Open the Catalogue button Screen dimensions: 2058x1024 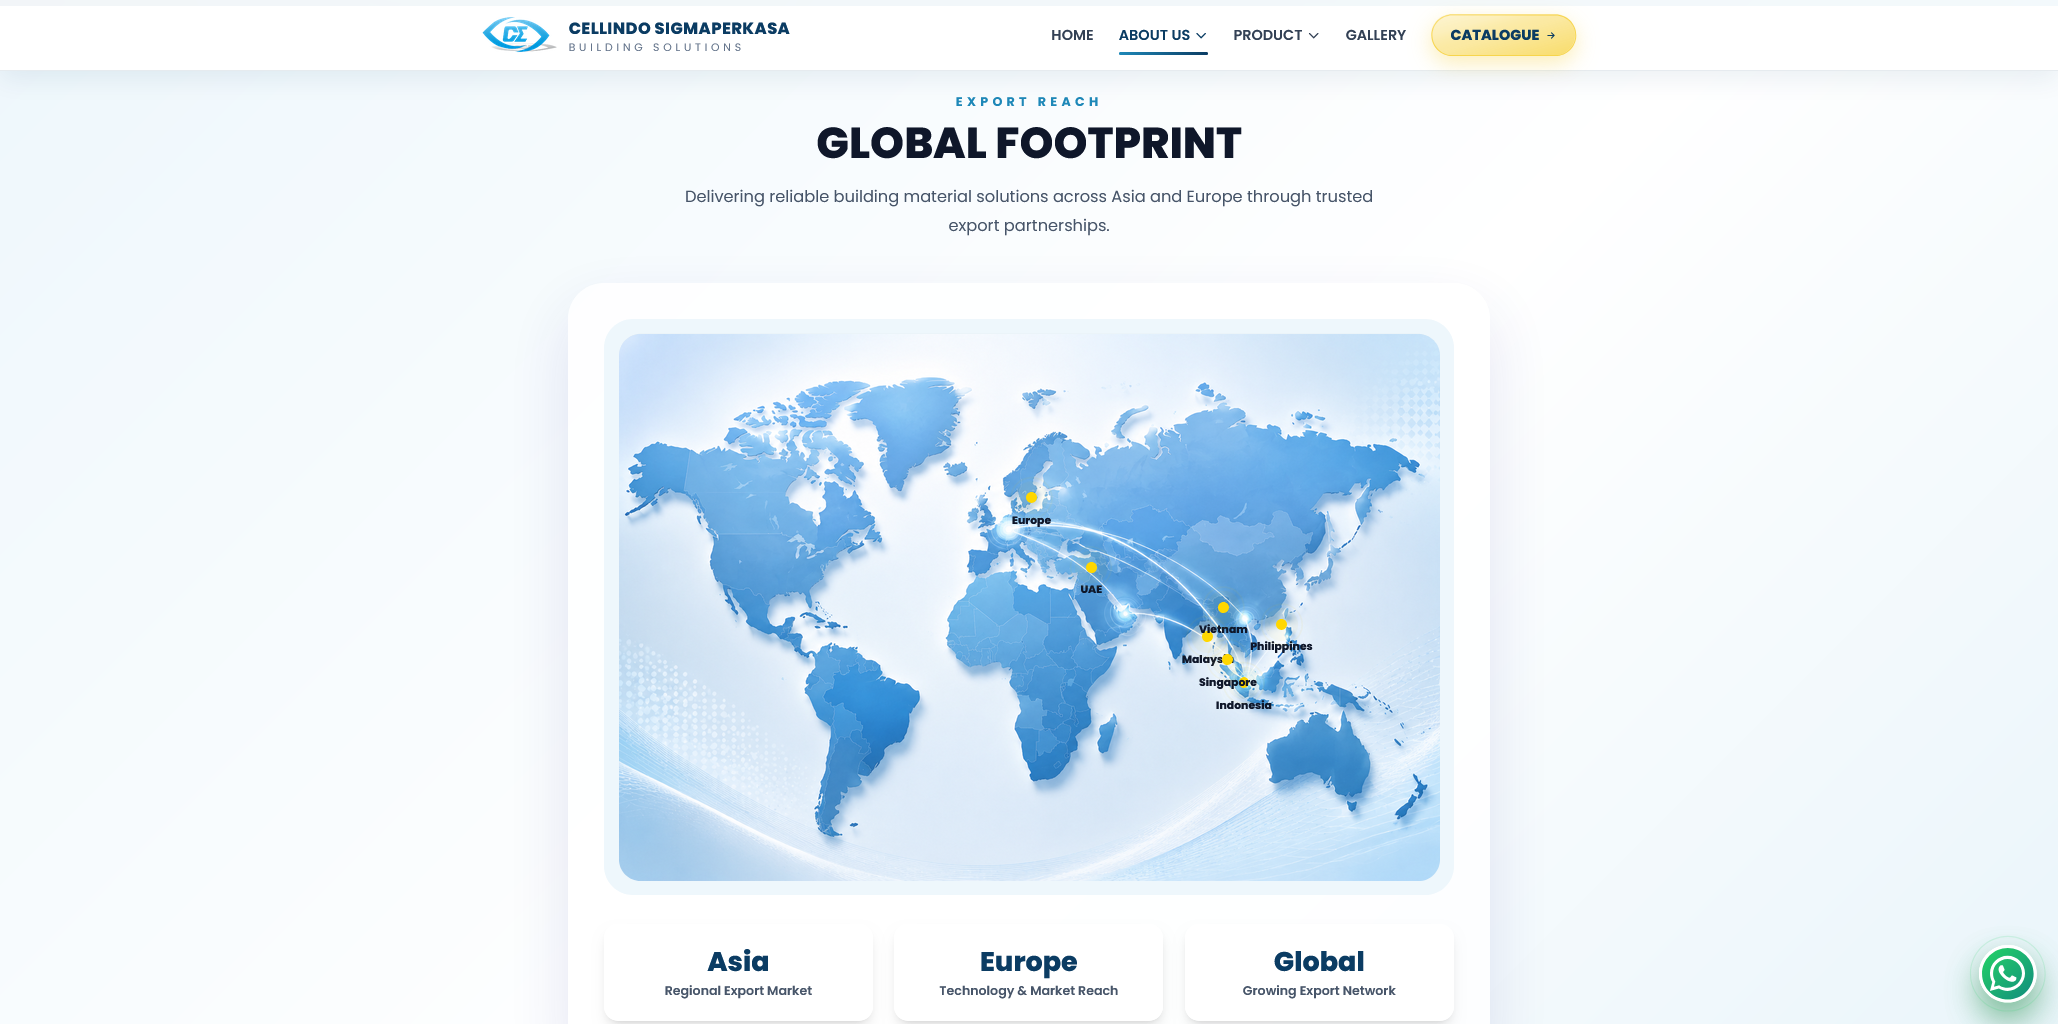point(1503,35)
